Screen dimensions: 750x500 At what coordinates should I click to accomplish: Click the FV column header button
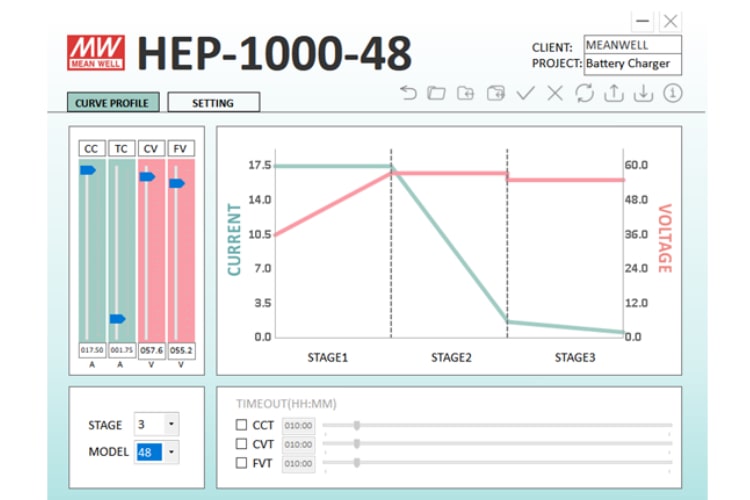[180, 149]
